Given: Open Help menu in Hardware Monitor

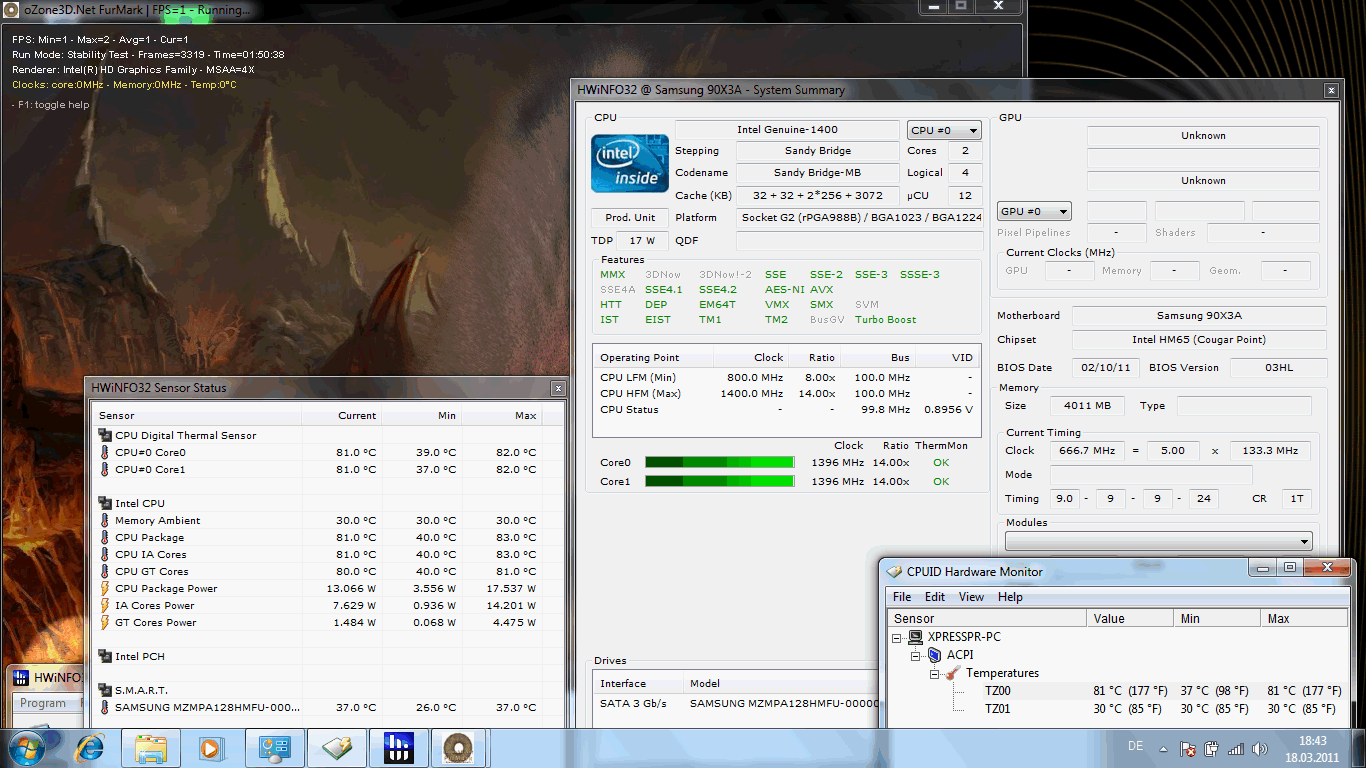Looking at the screenshot, I should [1010, 597].
